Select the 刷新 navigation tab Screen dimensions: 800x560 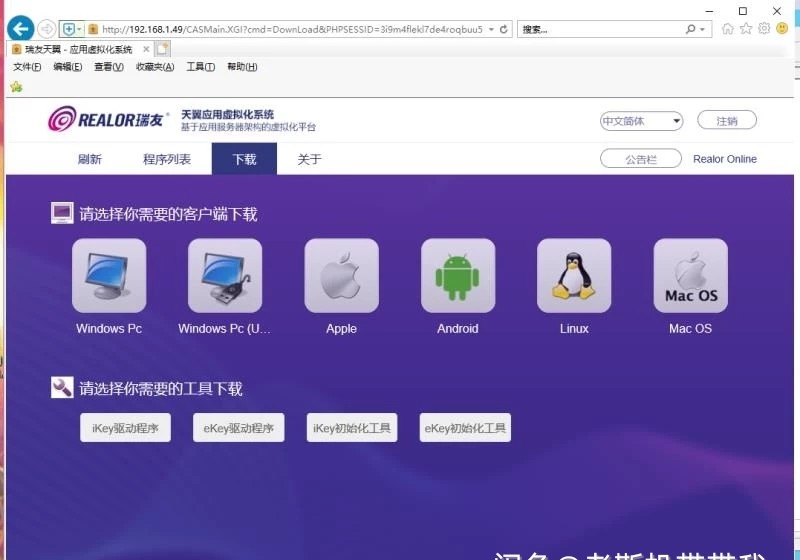[x=90, y=159]
